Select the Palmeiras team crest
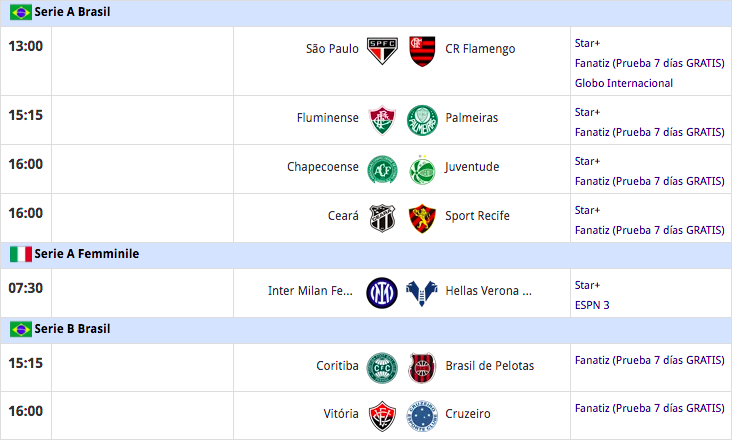This screenshot has height=440, width=732. pos(422,120)
